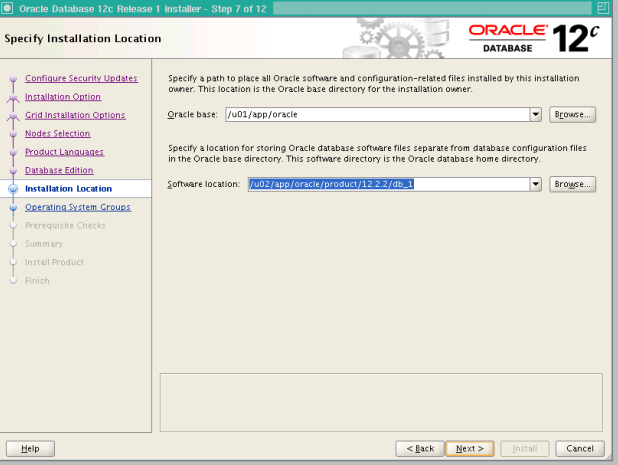Open the window menu icon in title bar

(x=7, y=8)
